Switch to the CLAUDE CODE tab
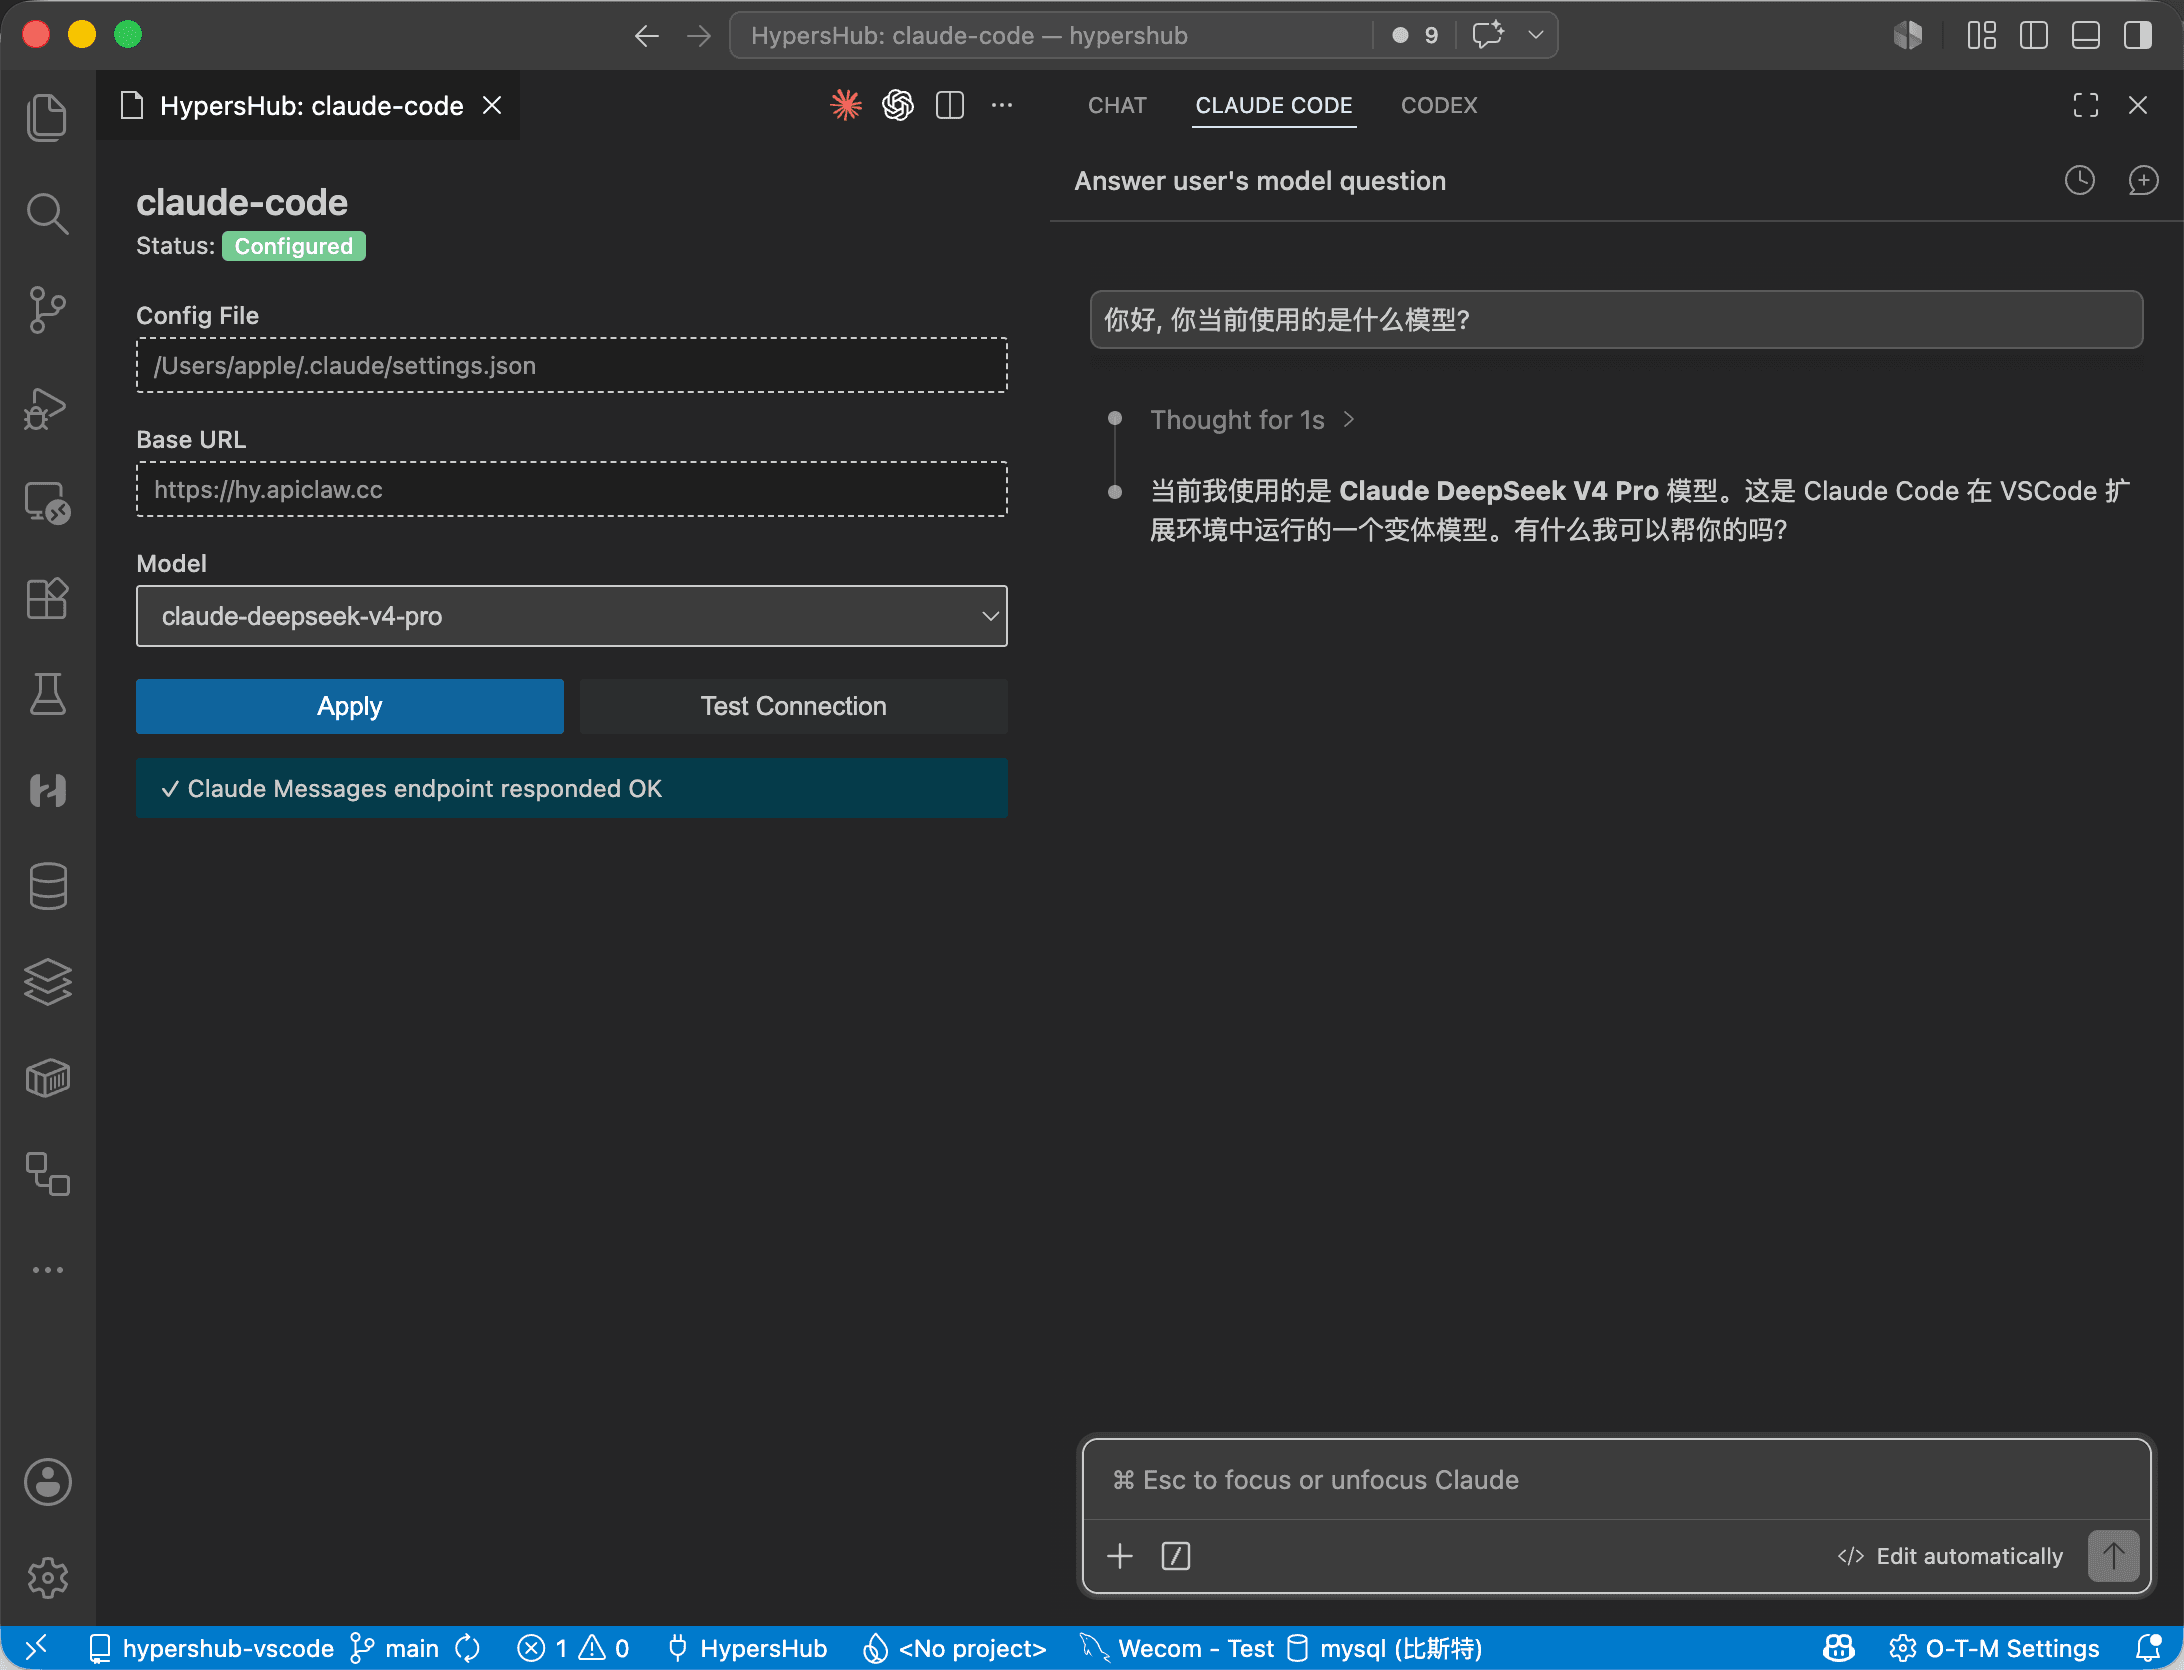Viewport: 2184px width, 1670px height. pos(1274,105)
